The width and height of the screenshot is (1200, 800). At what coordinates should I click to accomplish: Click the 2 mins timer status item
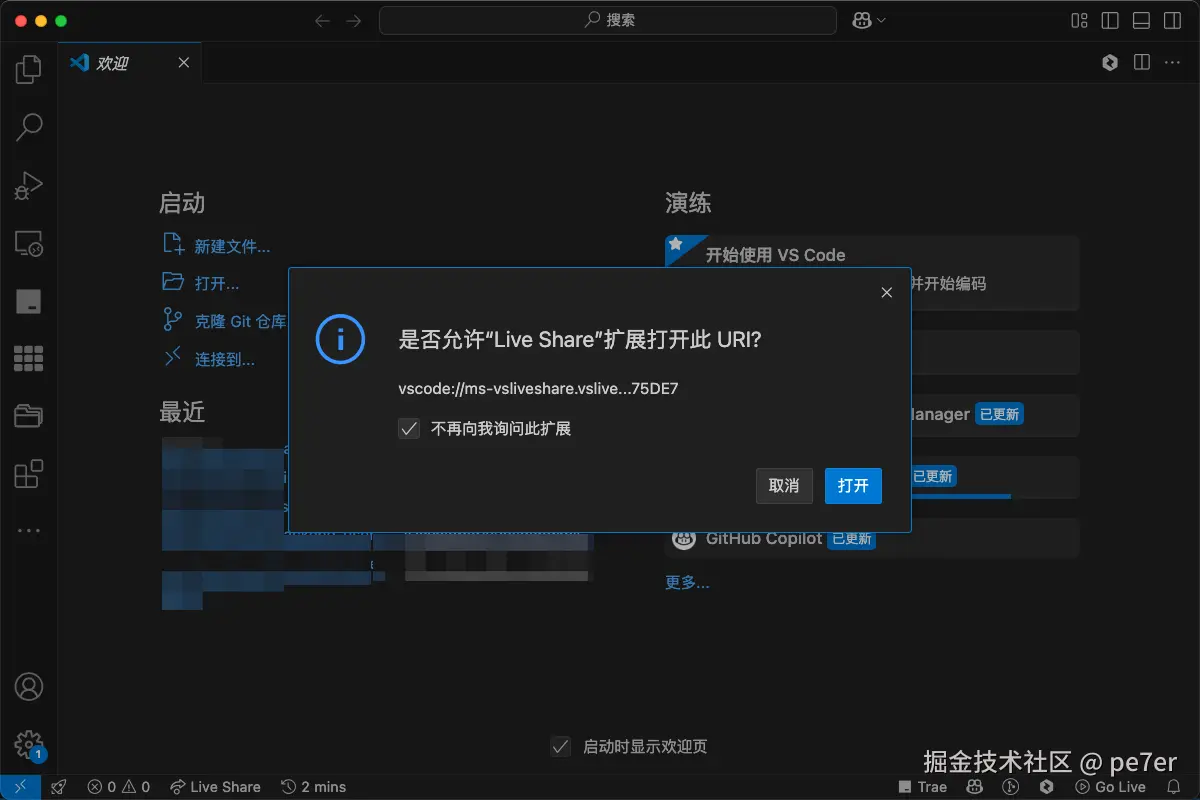313,787
